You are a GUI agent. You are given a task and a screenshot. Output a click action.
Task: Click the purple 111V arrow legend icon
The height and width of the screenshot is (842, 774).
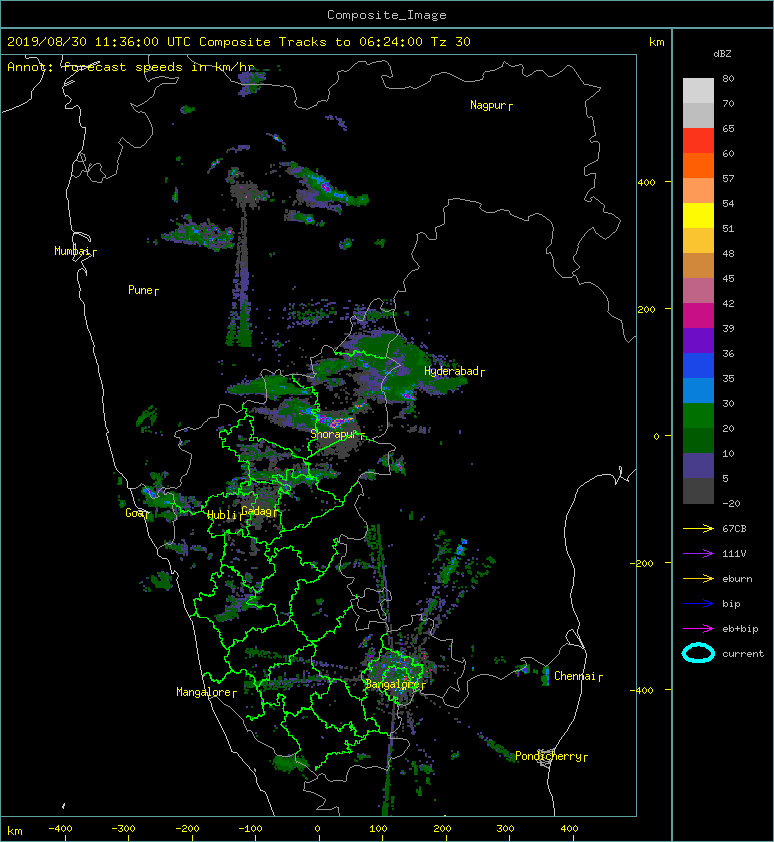(698, 554)
